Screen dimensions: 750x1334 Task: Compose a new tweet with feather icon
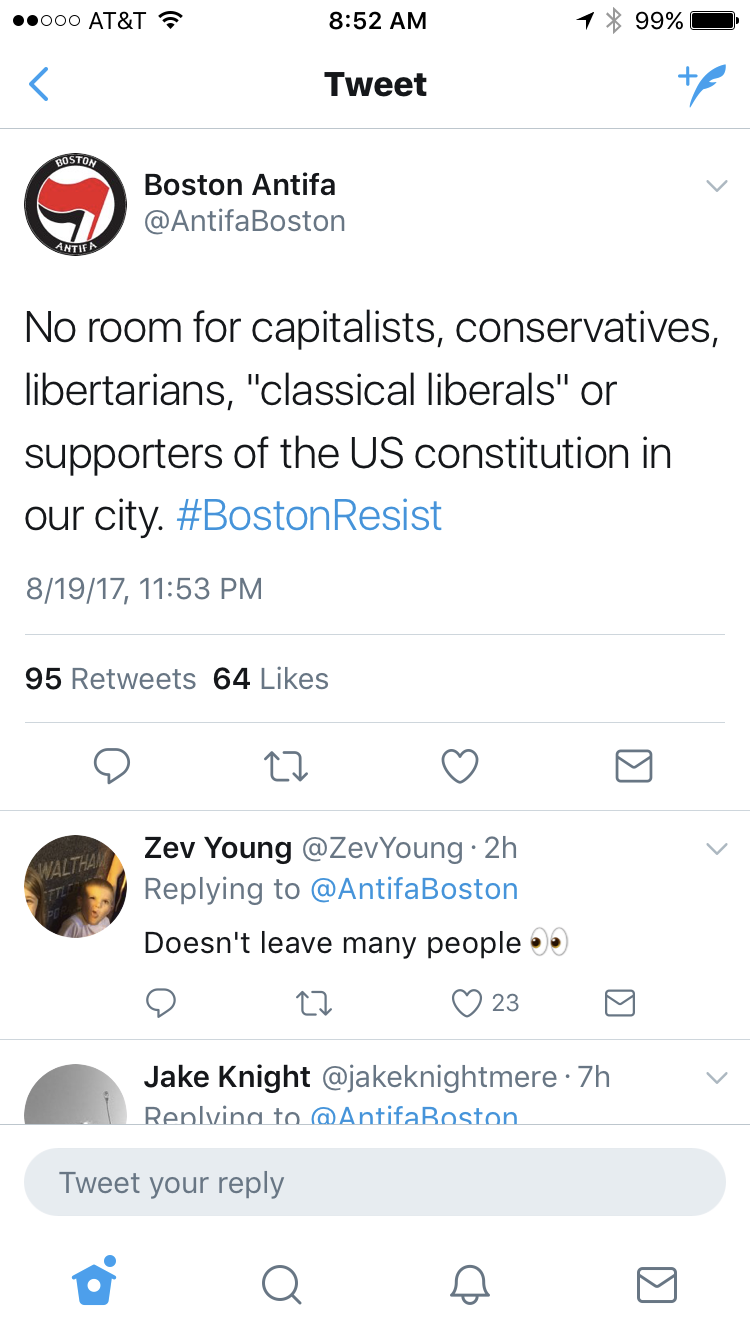(x=700, y=86)
